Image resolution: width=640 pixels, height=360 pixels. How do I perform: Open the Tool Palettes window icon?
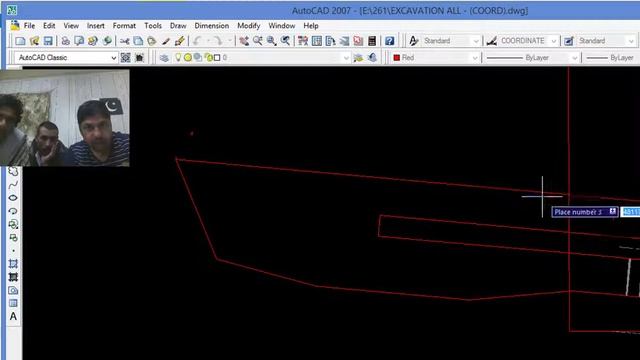(x=331, y=41)
